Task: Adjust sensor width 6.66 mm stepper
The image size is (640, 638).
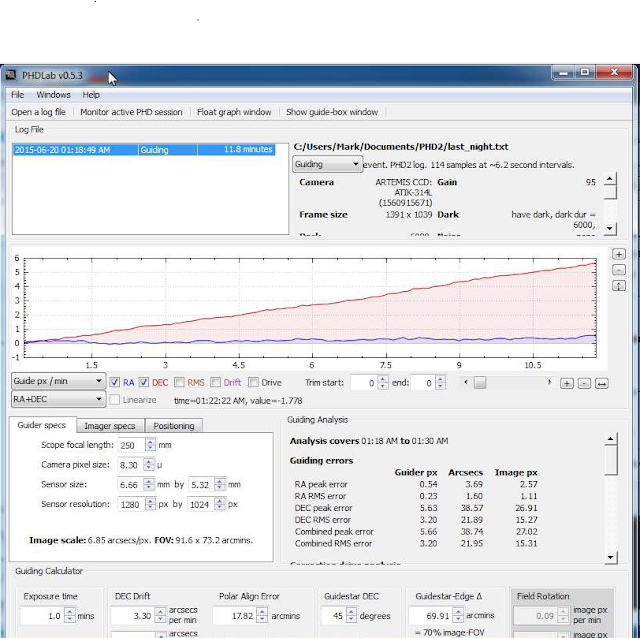Action: tap(149, 485)
